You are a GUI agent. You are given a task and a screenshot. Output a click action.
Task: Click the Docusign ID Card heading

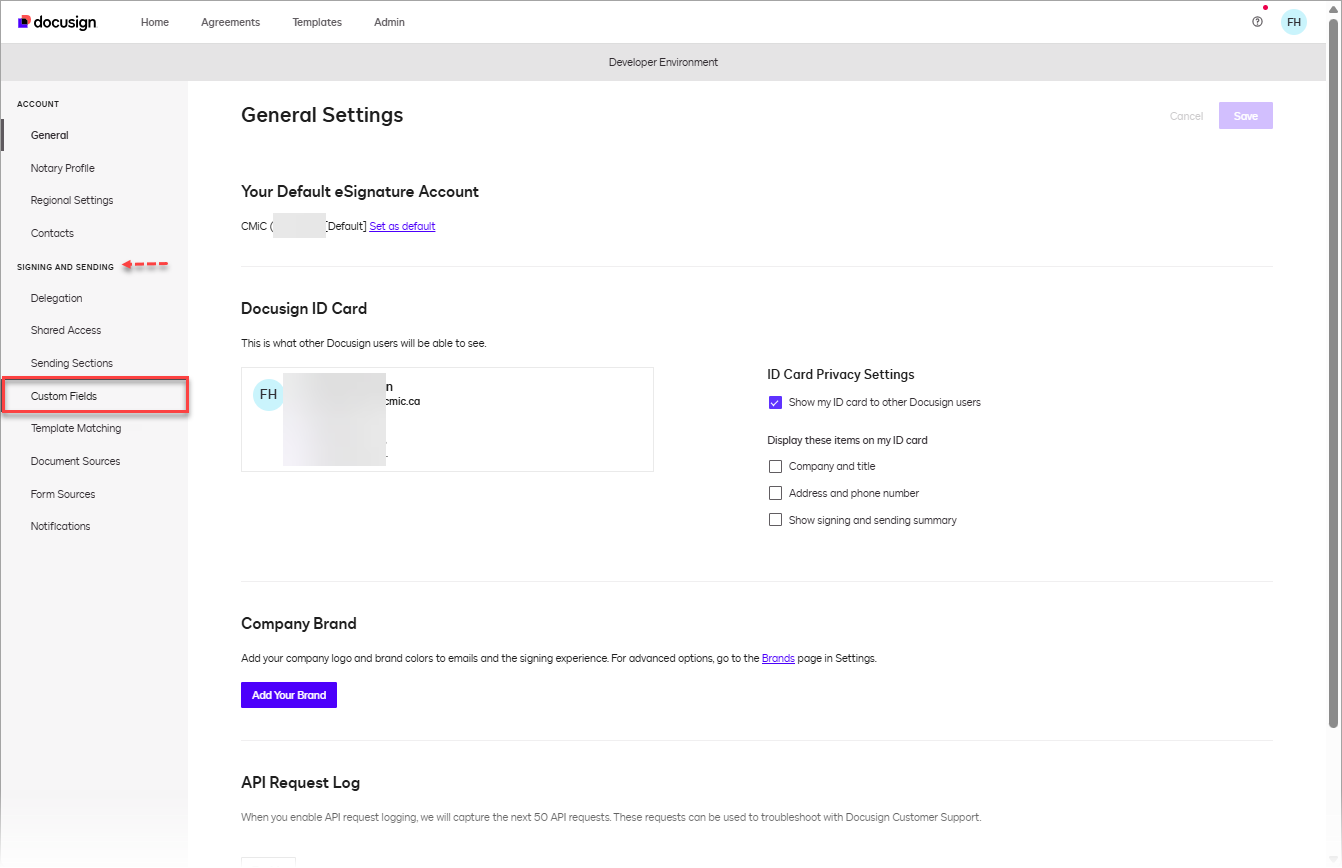[x=304, y=308]
